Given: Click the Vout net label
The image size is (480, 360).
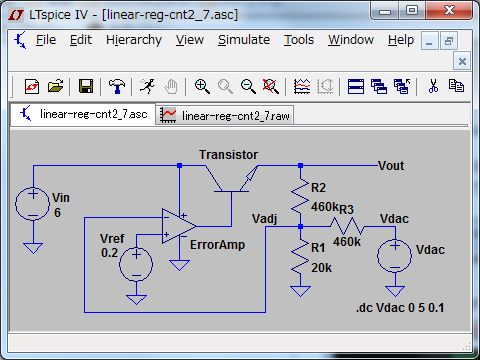Looking at the screenshot, I should [391, 166].
